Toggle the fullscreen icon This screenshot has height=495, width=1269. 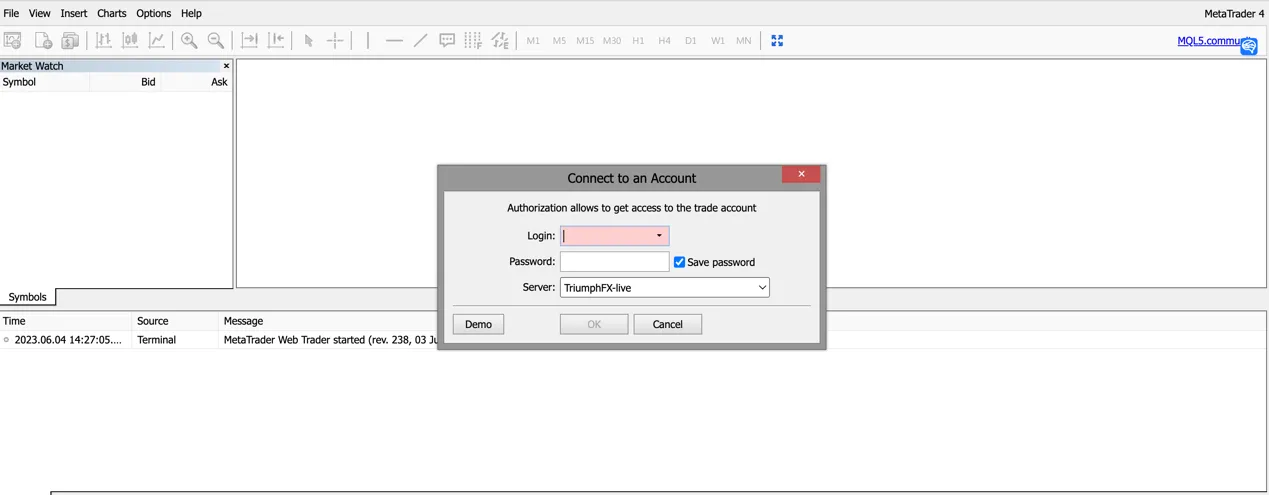point(777,41)
